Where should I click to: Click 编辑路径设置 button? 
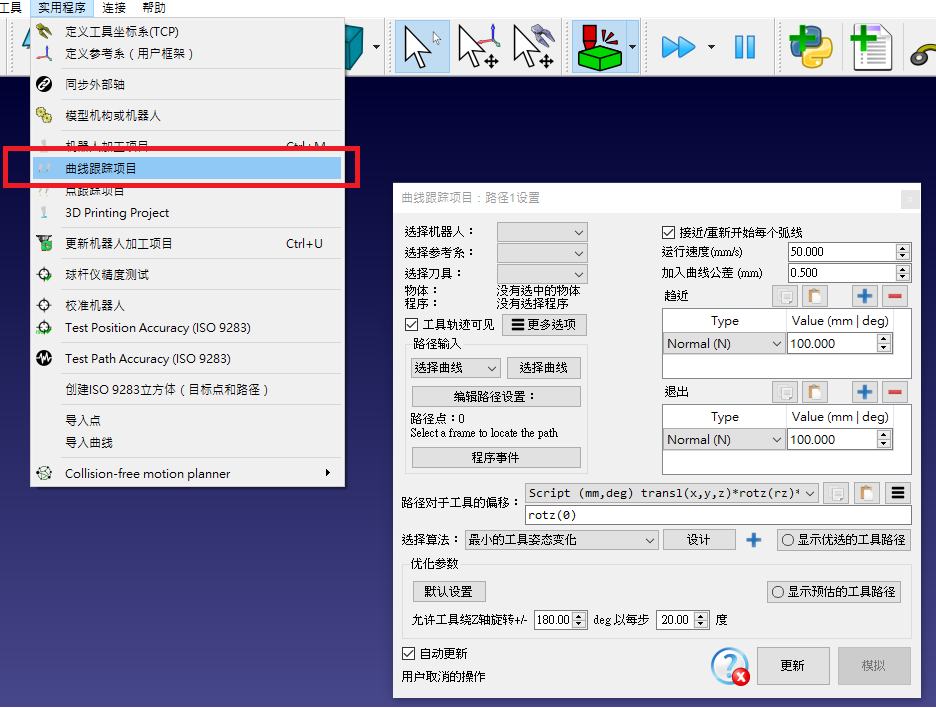click(x=496, y=396)
